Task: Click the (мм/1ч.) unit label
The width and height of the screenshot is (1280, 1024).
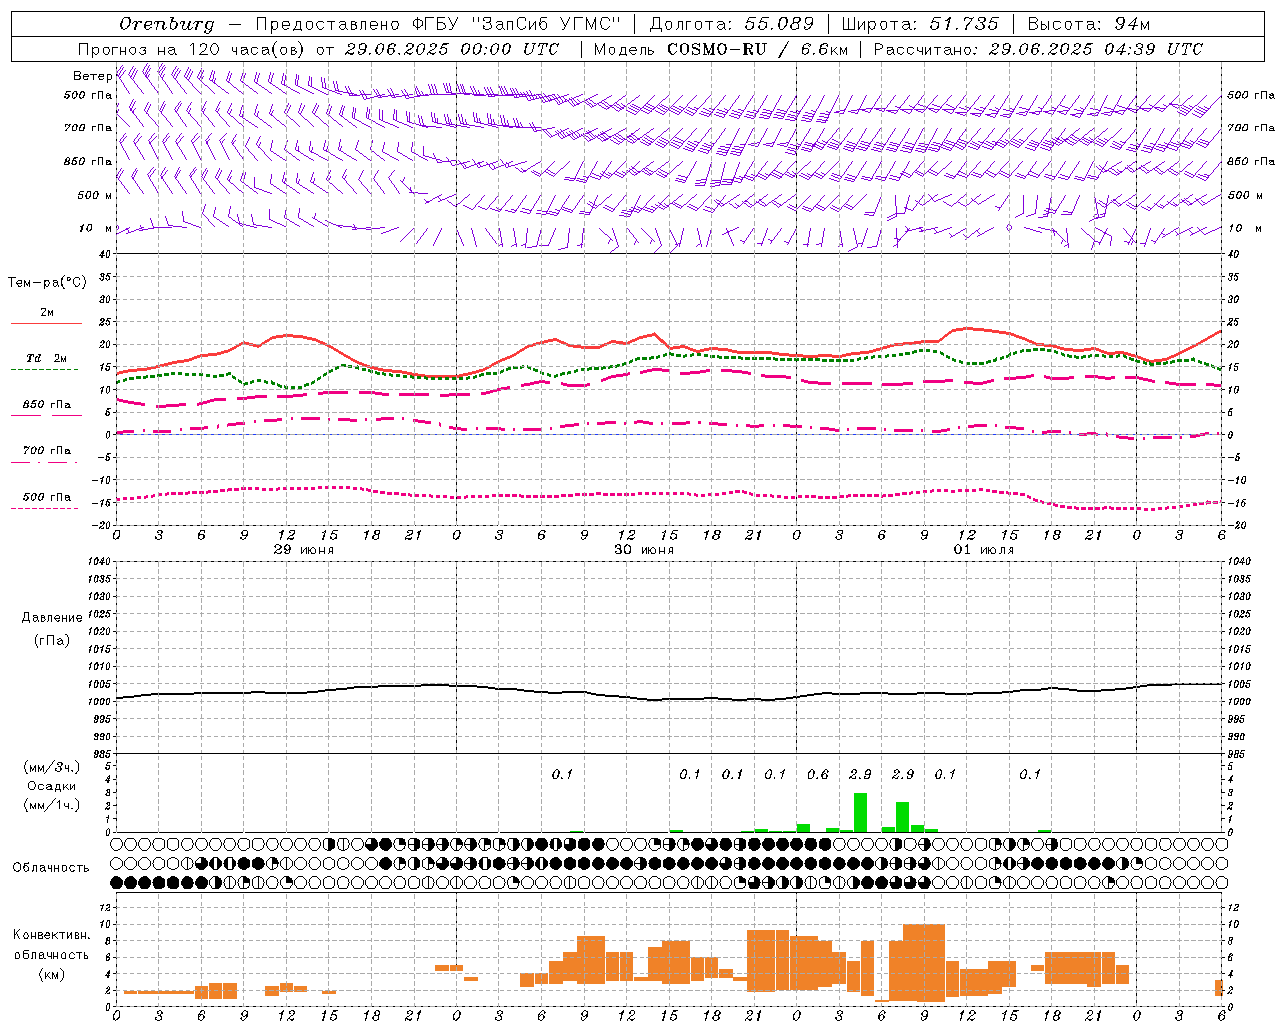Action: (x=52, y=805)
